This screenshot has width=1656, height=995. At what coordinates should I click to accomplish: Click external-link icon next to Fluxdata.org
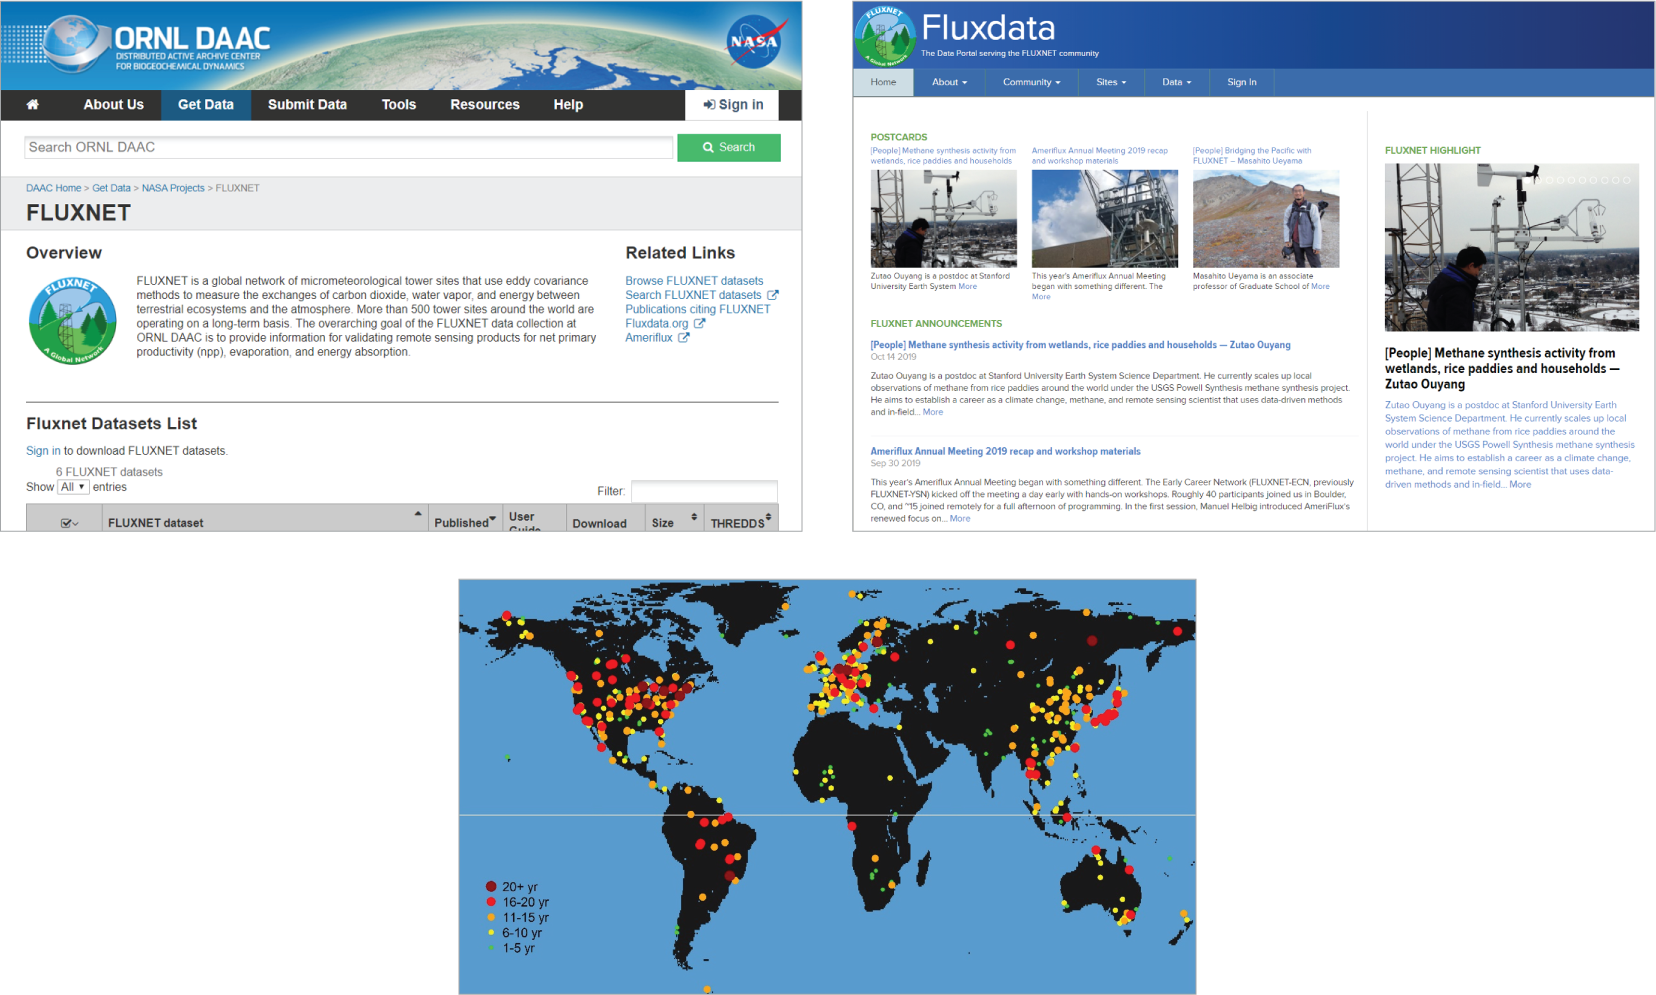[x=699, y=323]
